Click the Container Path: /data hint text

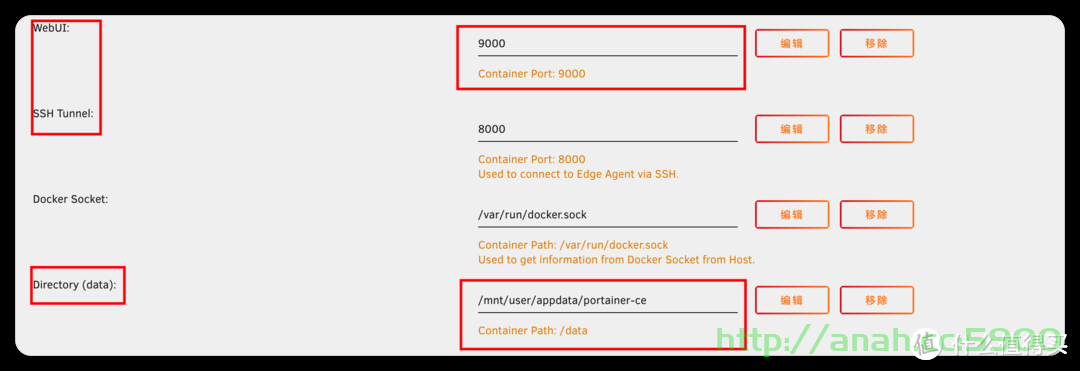[x=532, y=330]
